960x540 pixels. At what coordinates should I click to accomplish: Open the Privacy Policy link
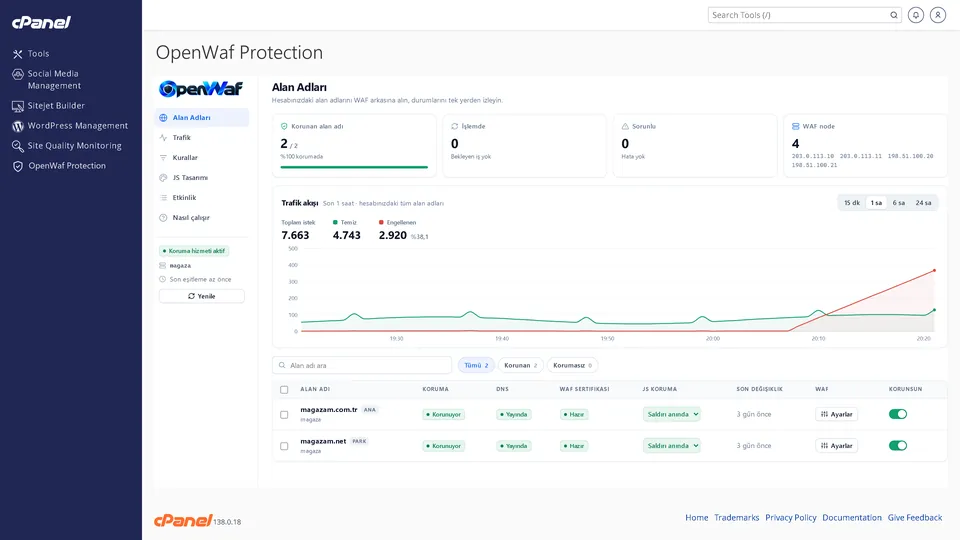(790, 518)
